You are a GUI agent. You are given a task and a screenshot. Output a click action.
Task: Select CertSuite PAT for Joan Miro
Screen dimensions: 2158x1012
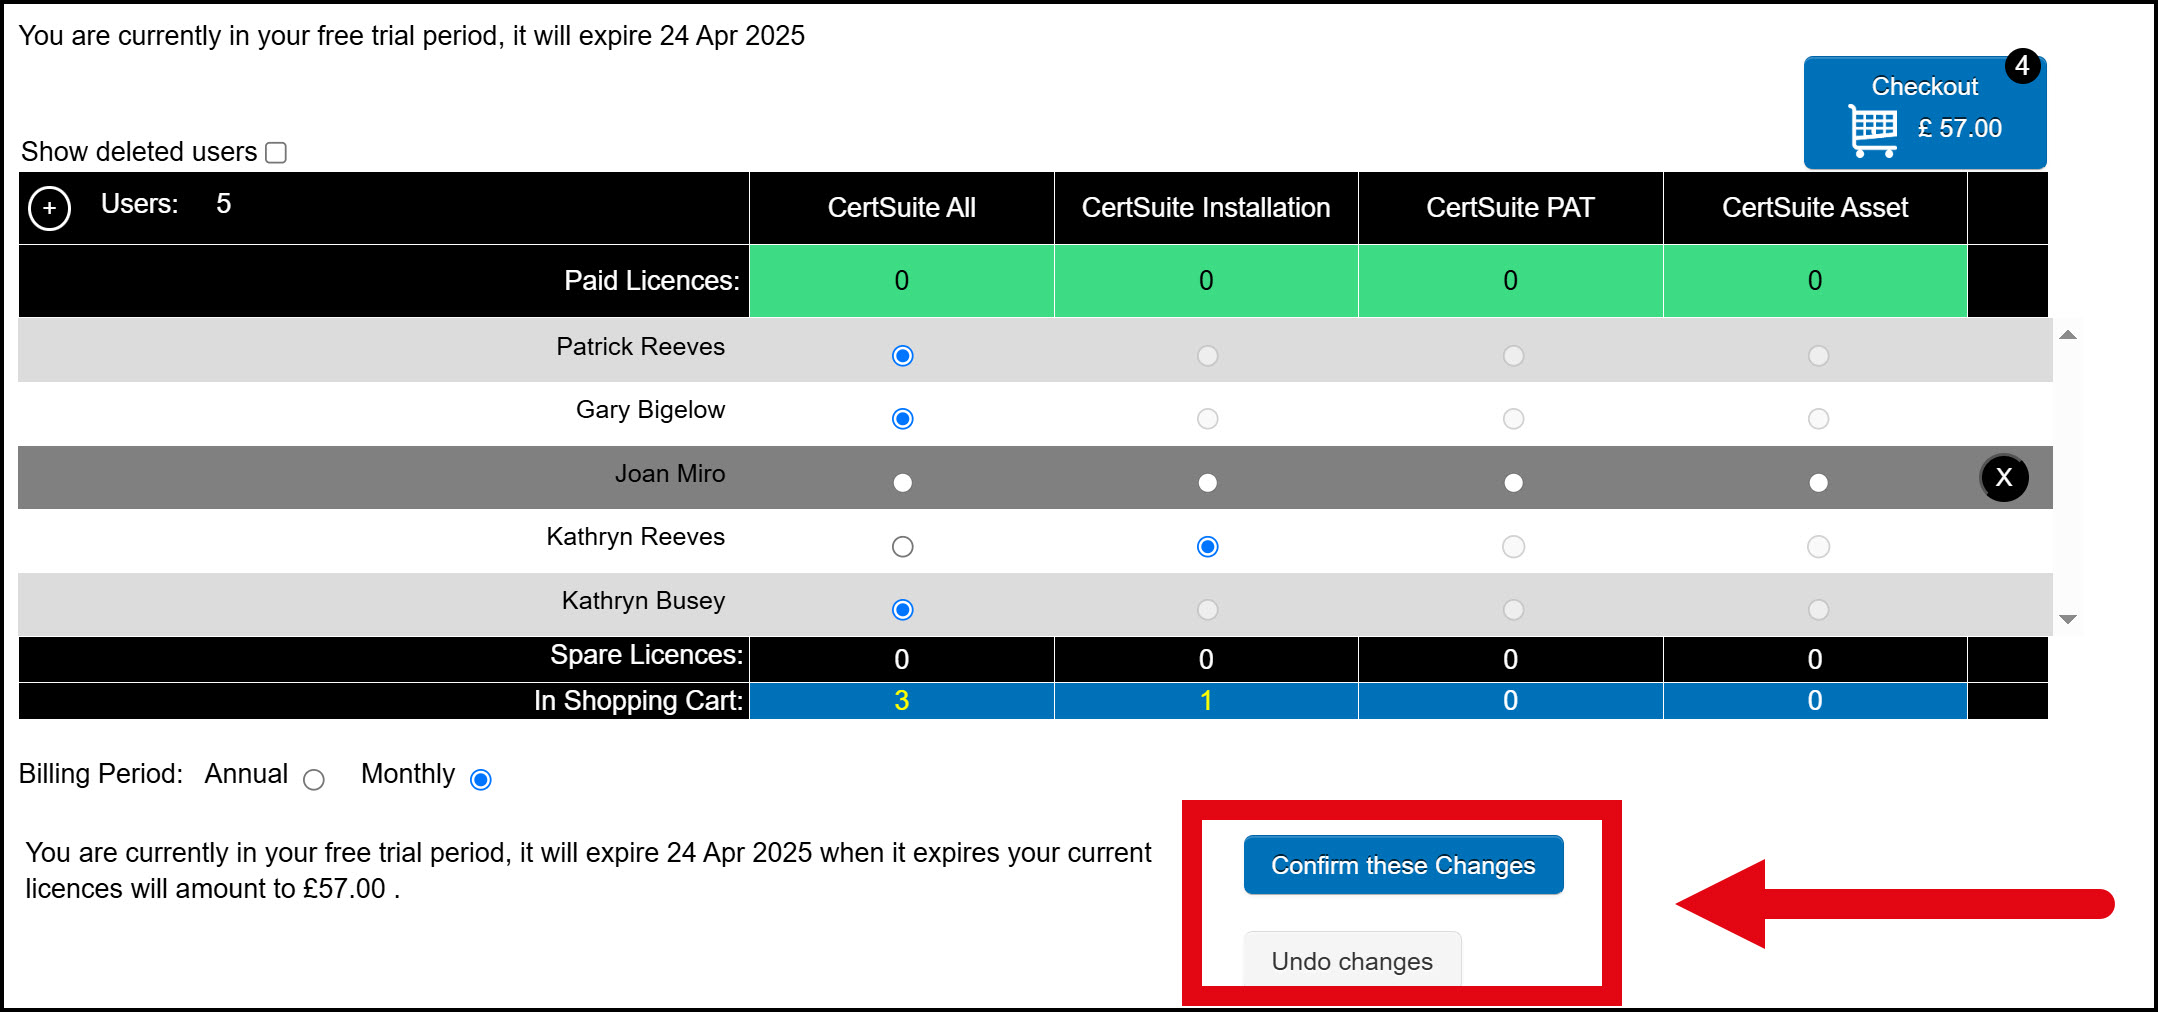coord(1513,483)
